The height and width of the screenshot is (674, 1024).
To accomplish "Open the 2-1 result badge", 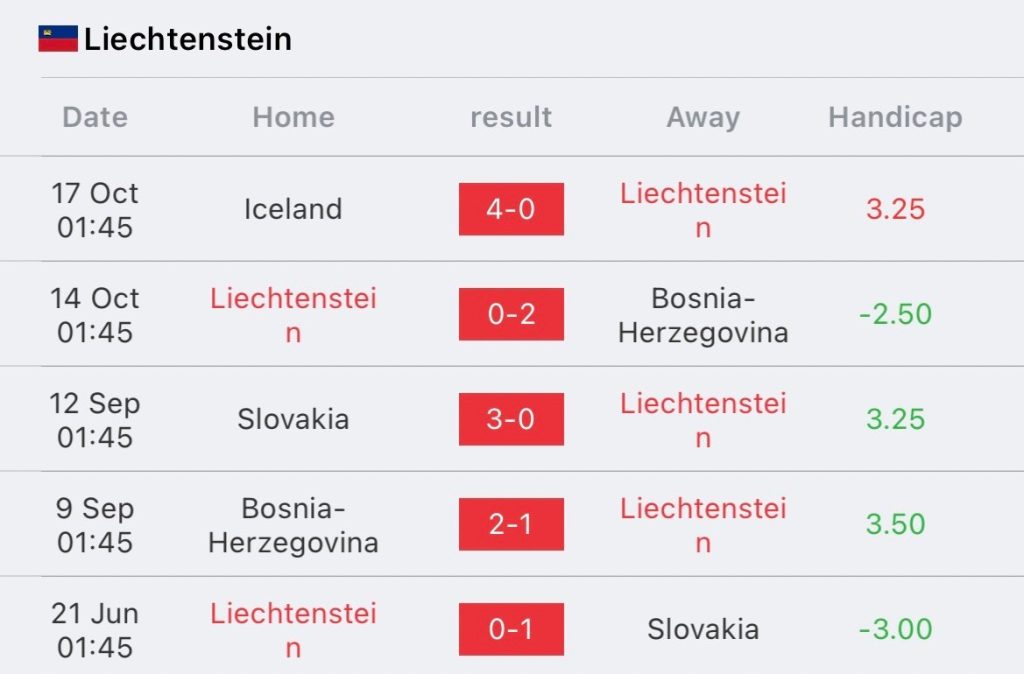I will coord(511,524).
